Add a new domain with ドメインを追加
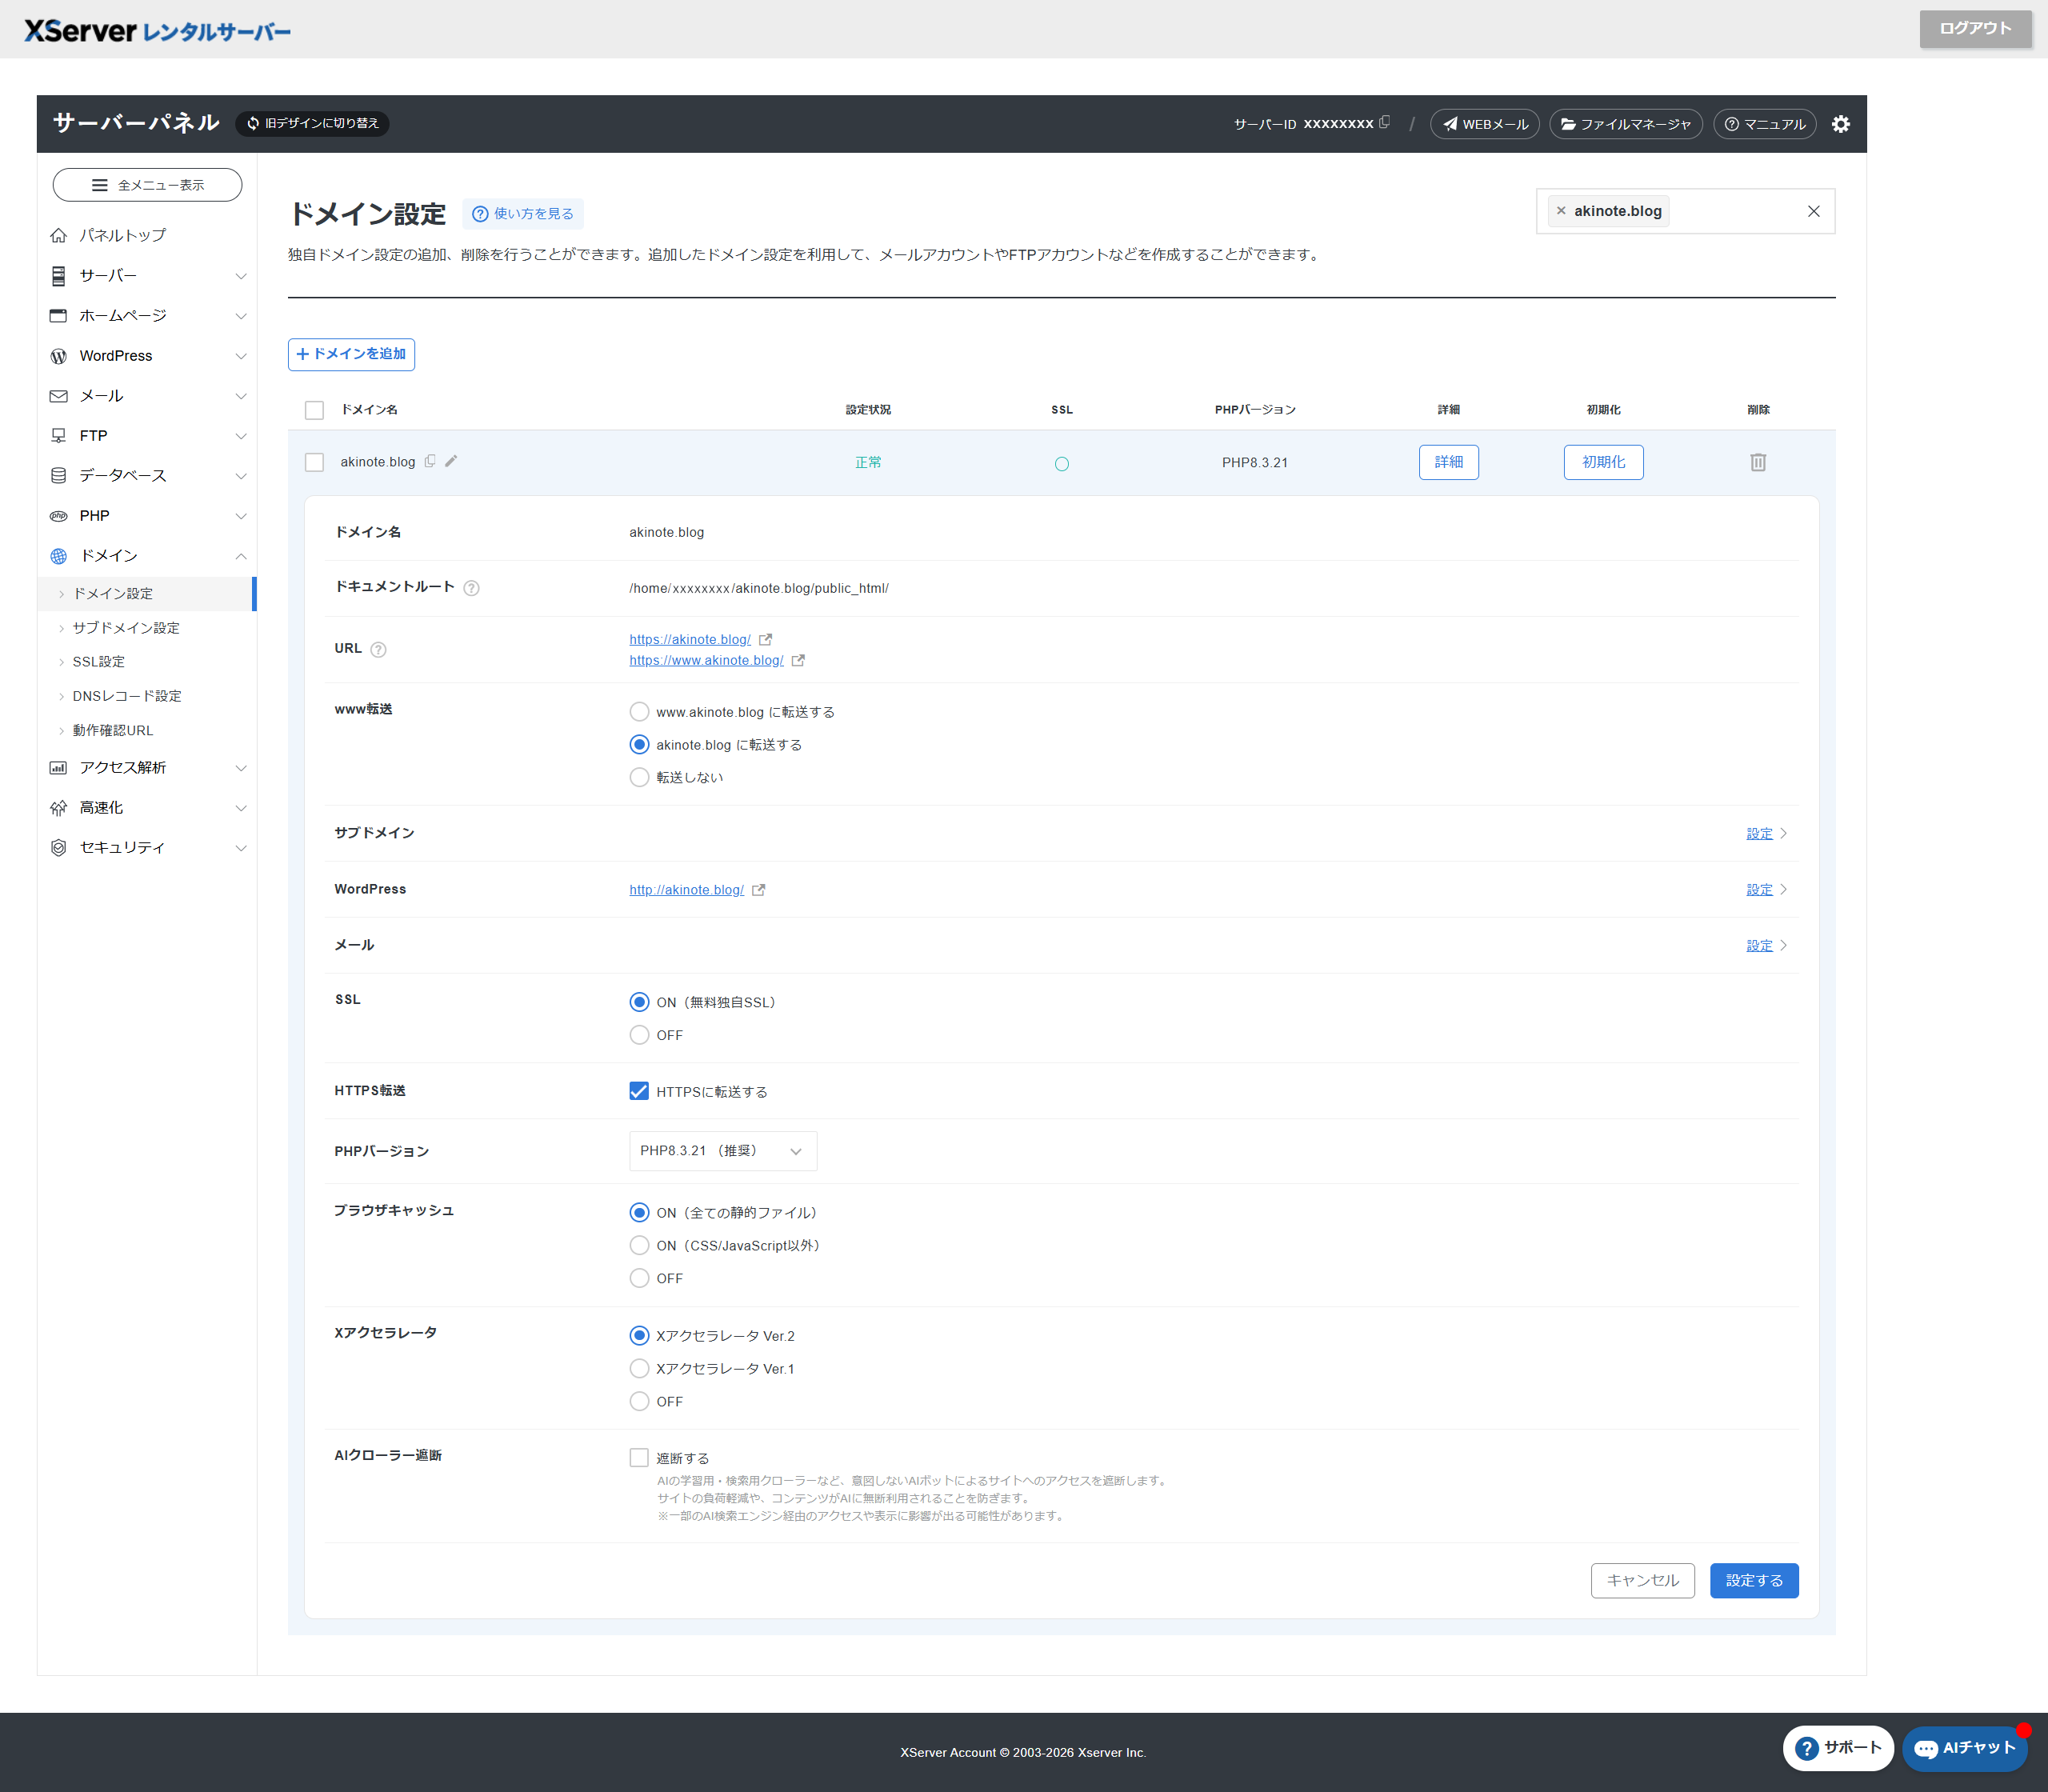Viewport: 2048px width, 1792px height. [351, 354]
